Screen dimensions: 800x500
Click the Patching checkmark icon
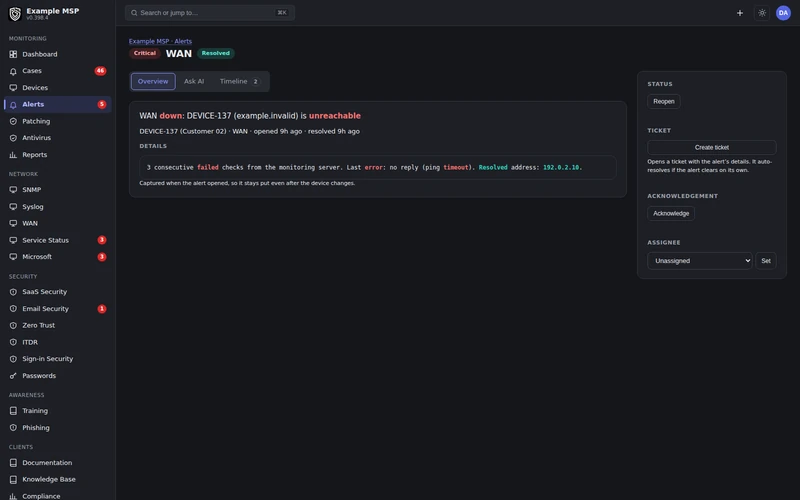[13, 121]
